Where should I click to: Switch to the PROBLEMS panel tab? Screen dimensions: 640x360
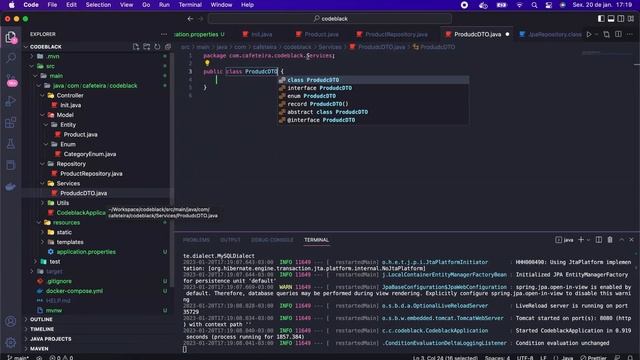(196, 240)
